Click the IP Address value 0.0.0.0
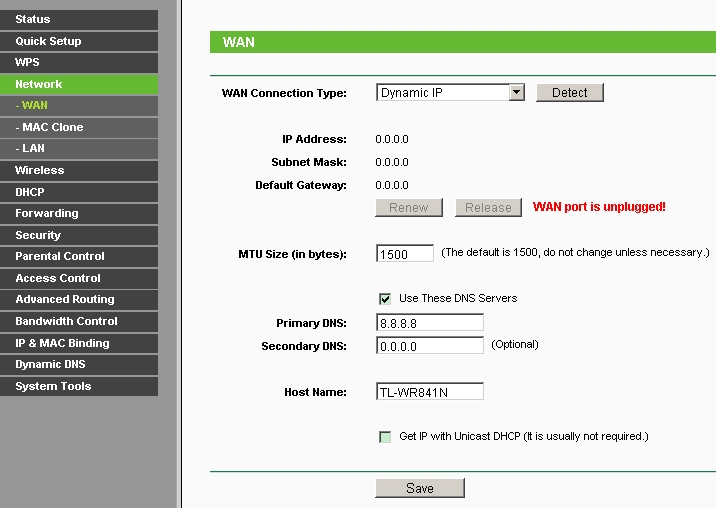 [x=392, y=139]
